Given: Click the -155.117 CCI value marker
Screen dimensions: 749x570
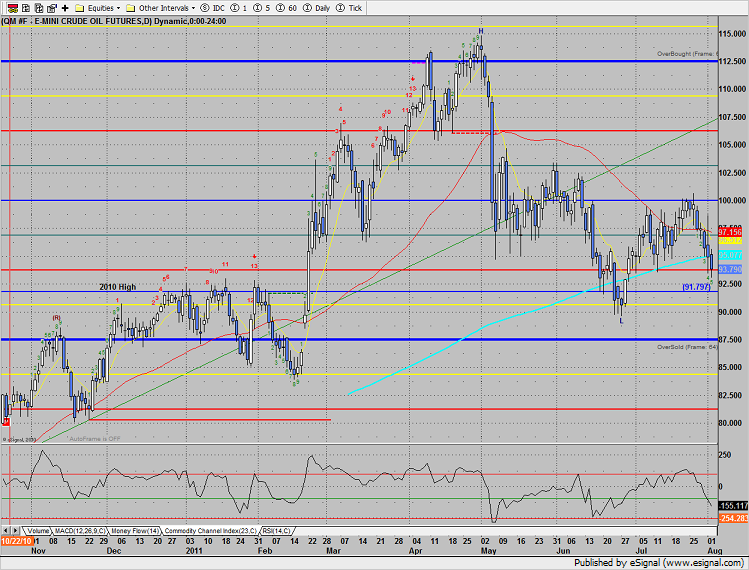Looking at the screenshot, I should click(733, 505).
